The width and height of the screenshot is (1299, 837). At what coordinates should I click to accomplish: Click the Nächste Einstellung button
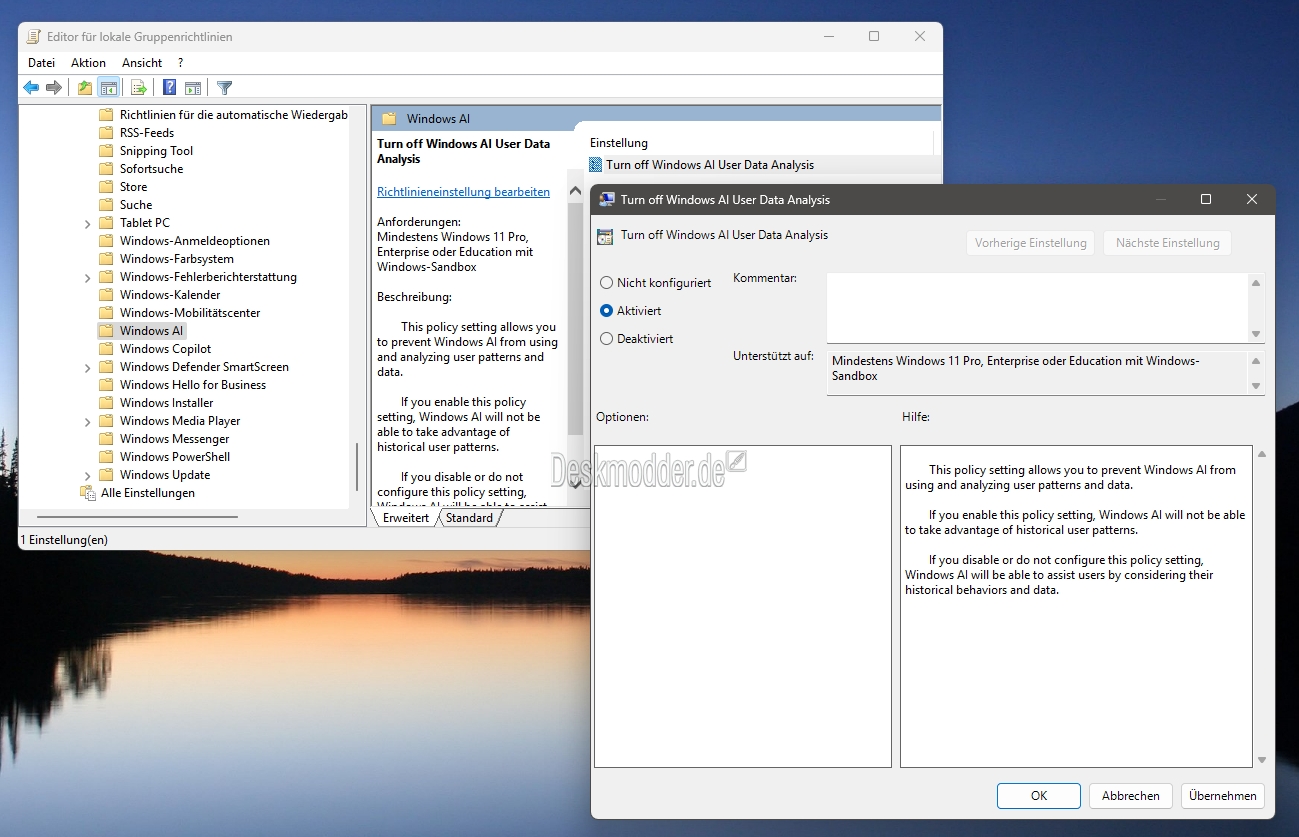coord(1168,243)
